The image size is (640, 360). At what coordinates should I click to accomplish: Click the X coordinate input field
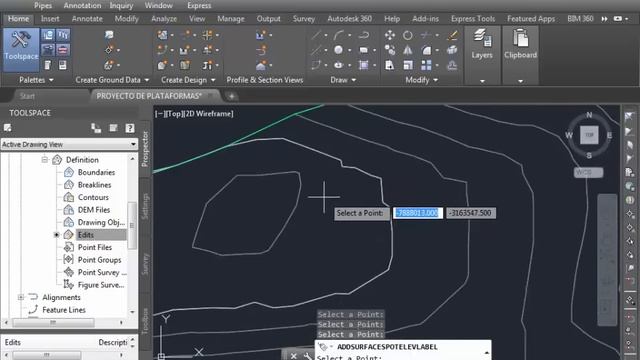[418, 213]
